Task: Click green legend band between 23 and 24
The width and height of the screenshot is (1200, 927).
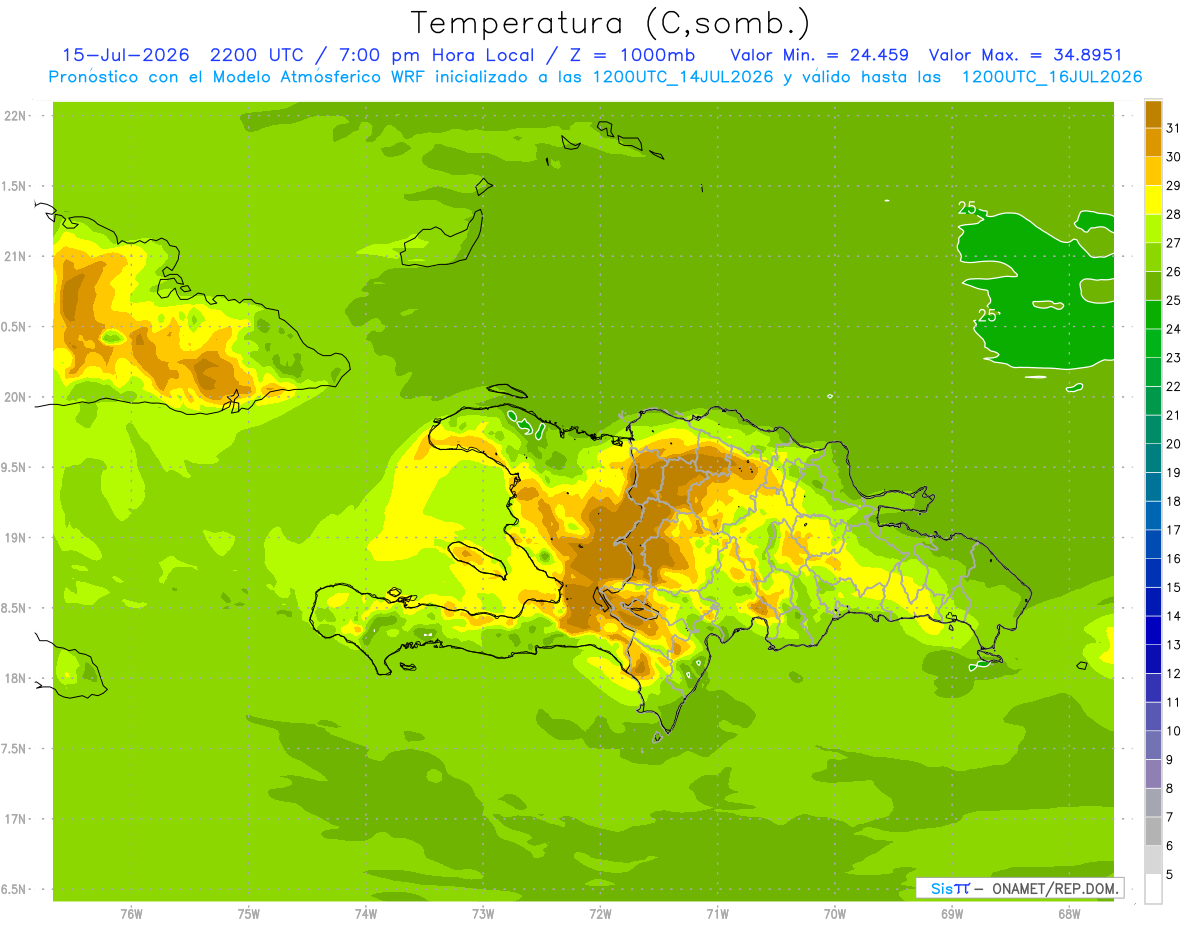Action: click(1153, 343)
